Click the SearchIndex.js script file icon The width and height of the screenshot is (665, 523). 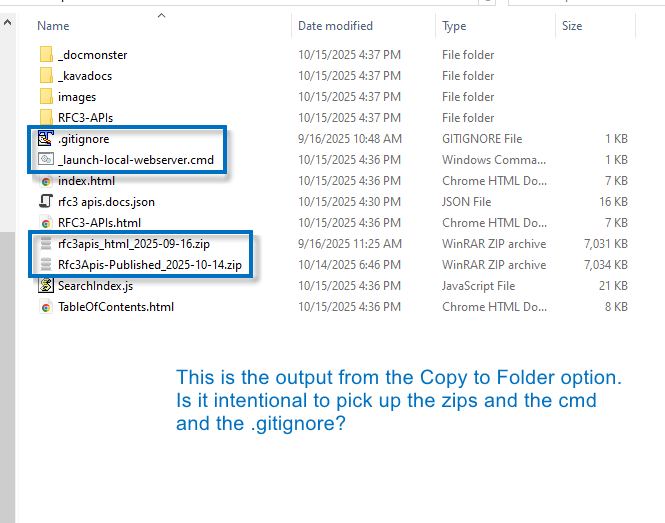[45, 286]
